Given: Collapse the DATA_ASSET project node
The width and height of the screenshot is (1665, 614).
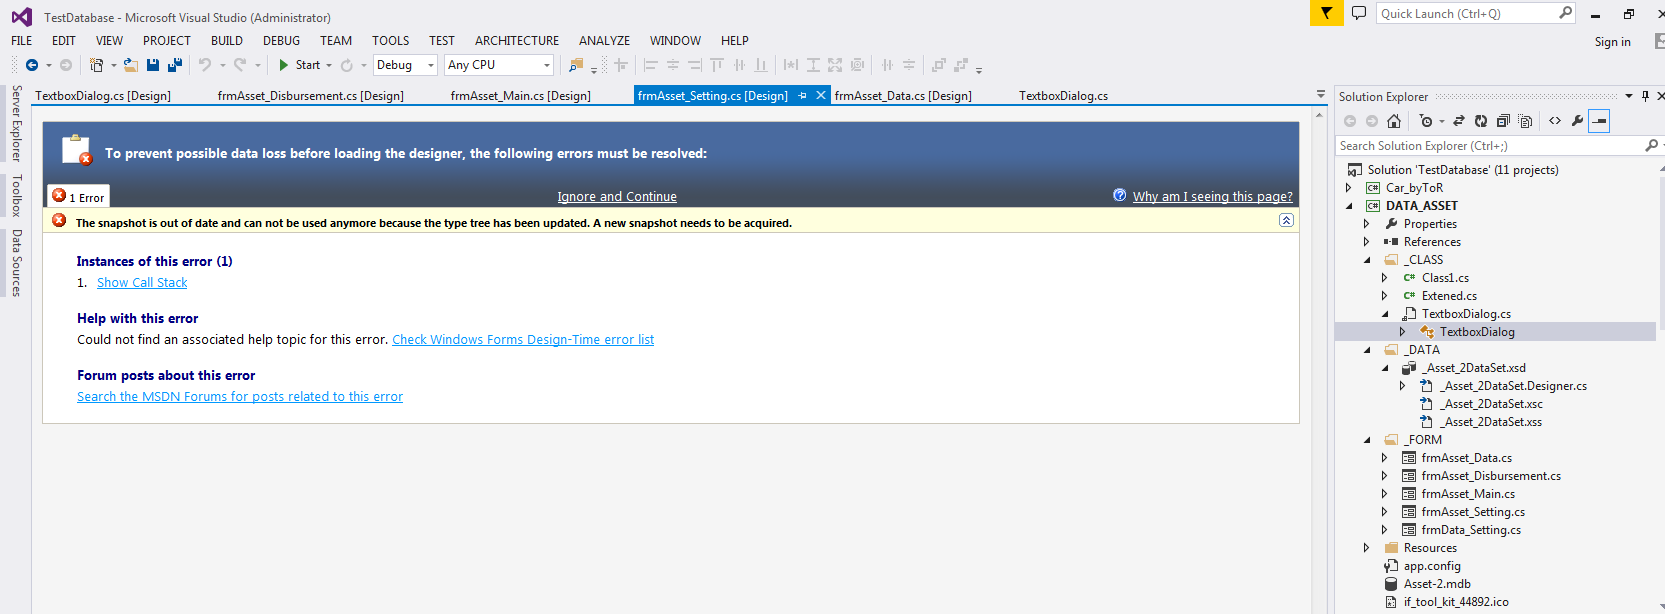Looking at the screenshot, I should click(x=1349, y=206).
